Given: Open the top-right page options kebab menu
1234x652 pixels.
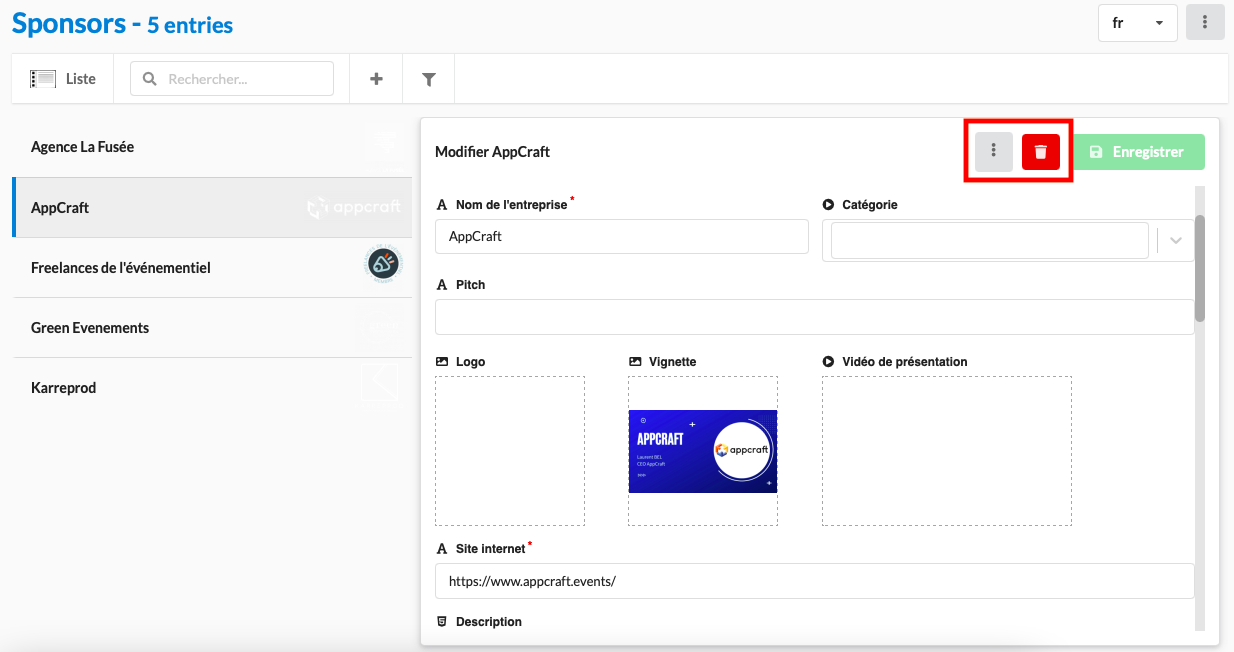Looking at the screenshot, I should (x=1205, y=22).
